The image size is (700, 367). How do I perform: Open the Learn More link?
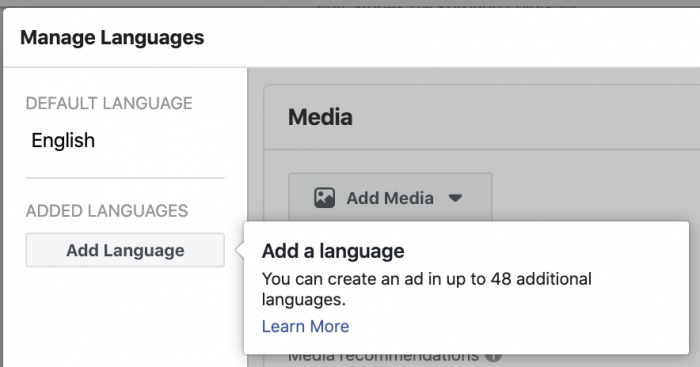point(305,326)
